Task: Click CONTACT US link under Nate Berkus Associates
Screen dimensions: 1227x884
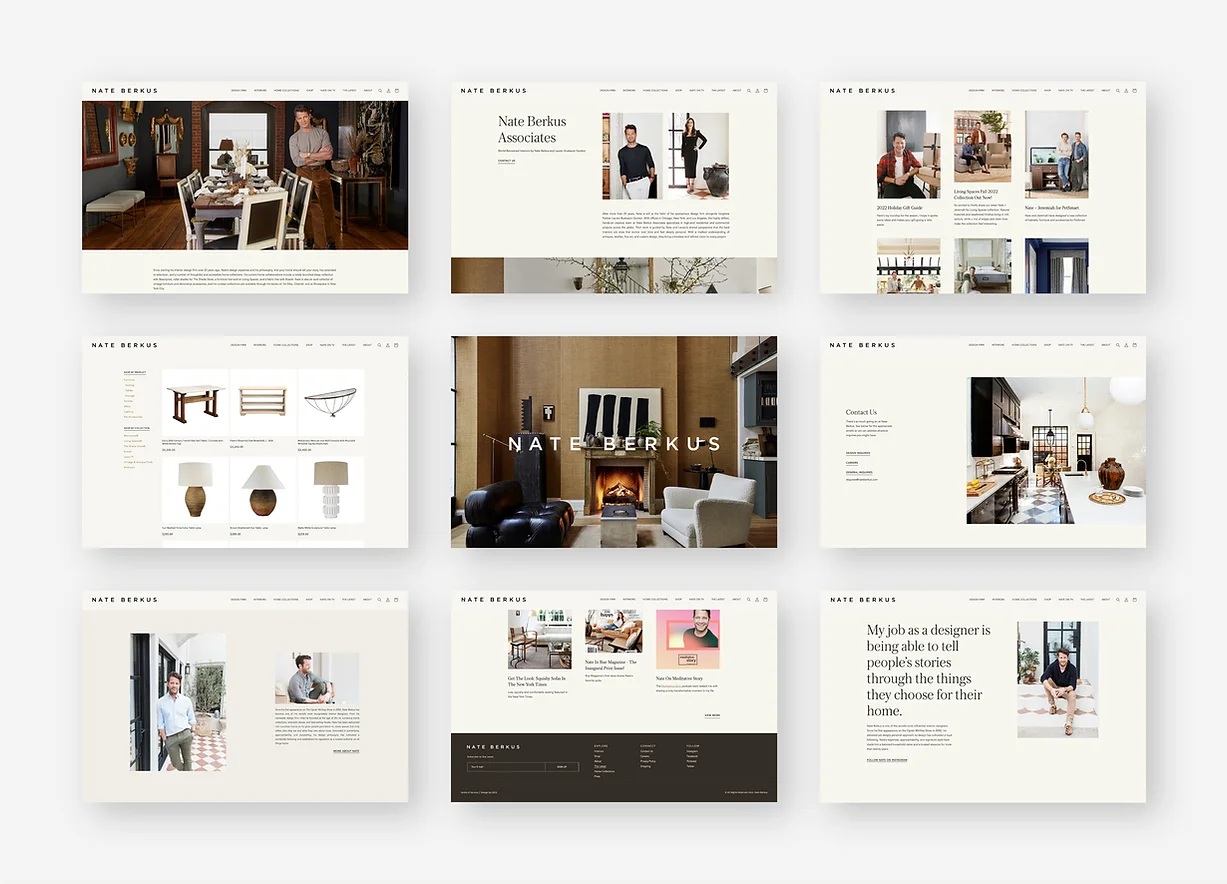Action: coord(506,160)
